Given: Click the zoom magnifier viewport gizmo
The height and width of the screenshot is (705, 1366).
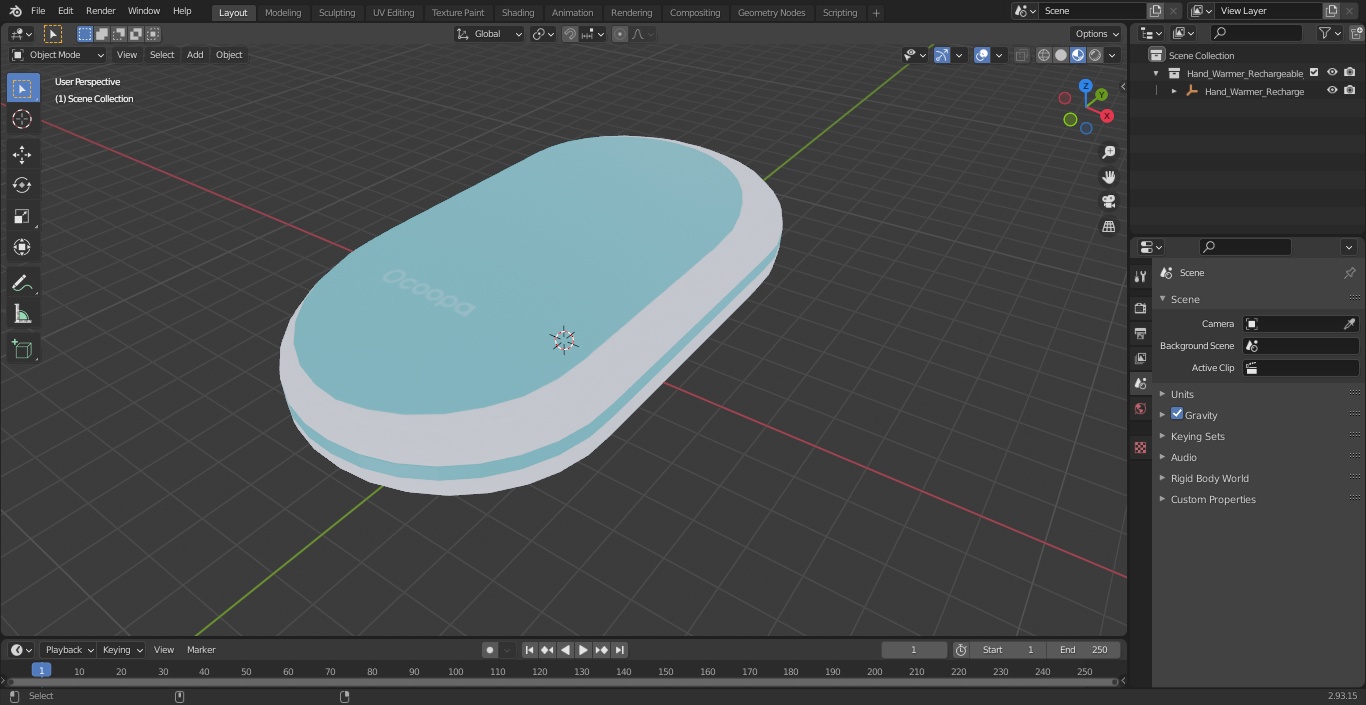Looking at the screenshot, I should (1108, 152).
